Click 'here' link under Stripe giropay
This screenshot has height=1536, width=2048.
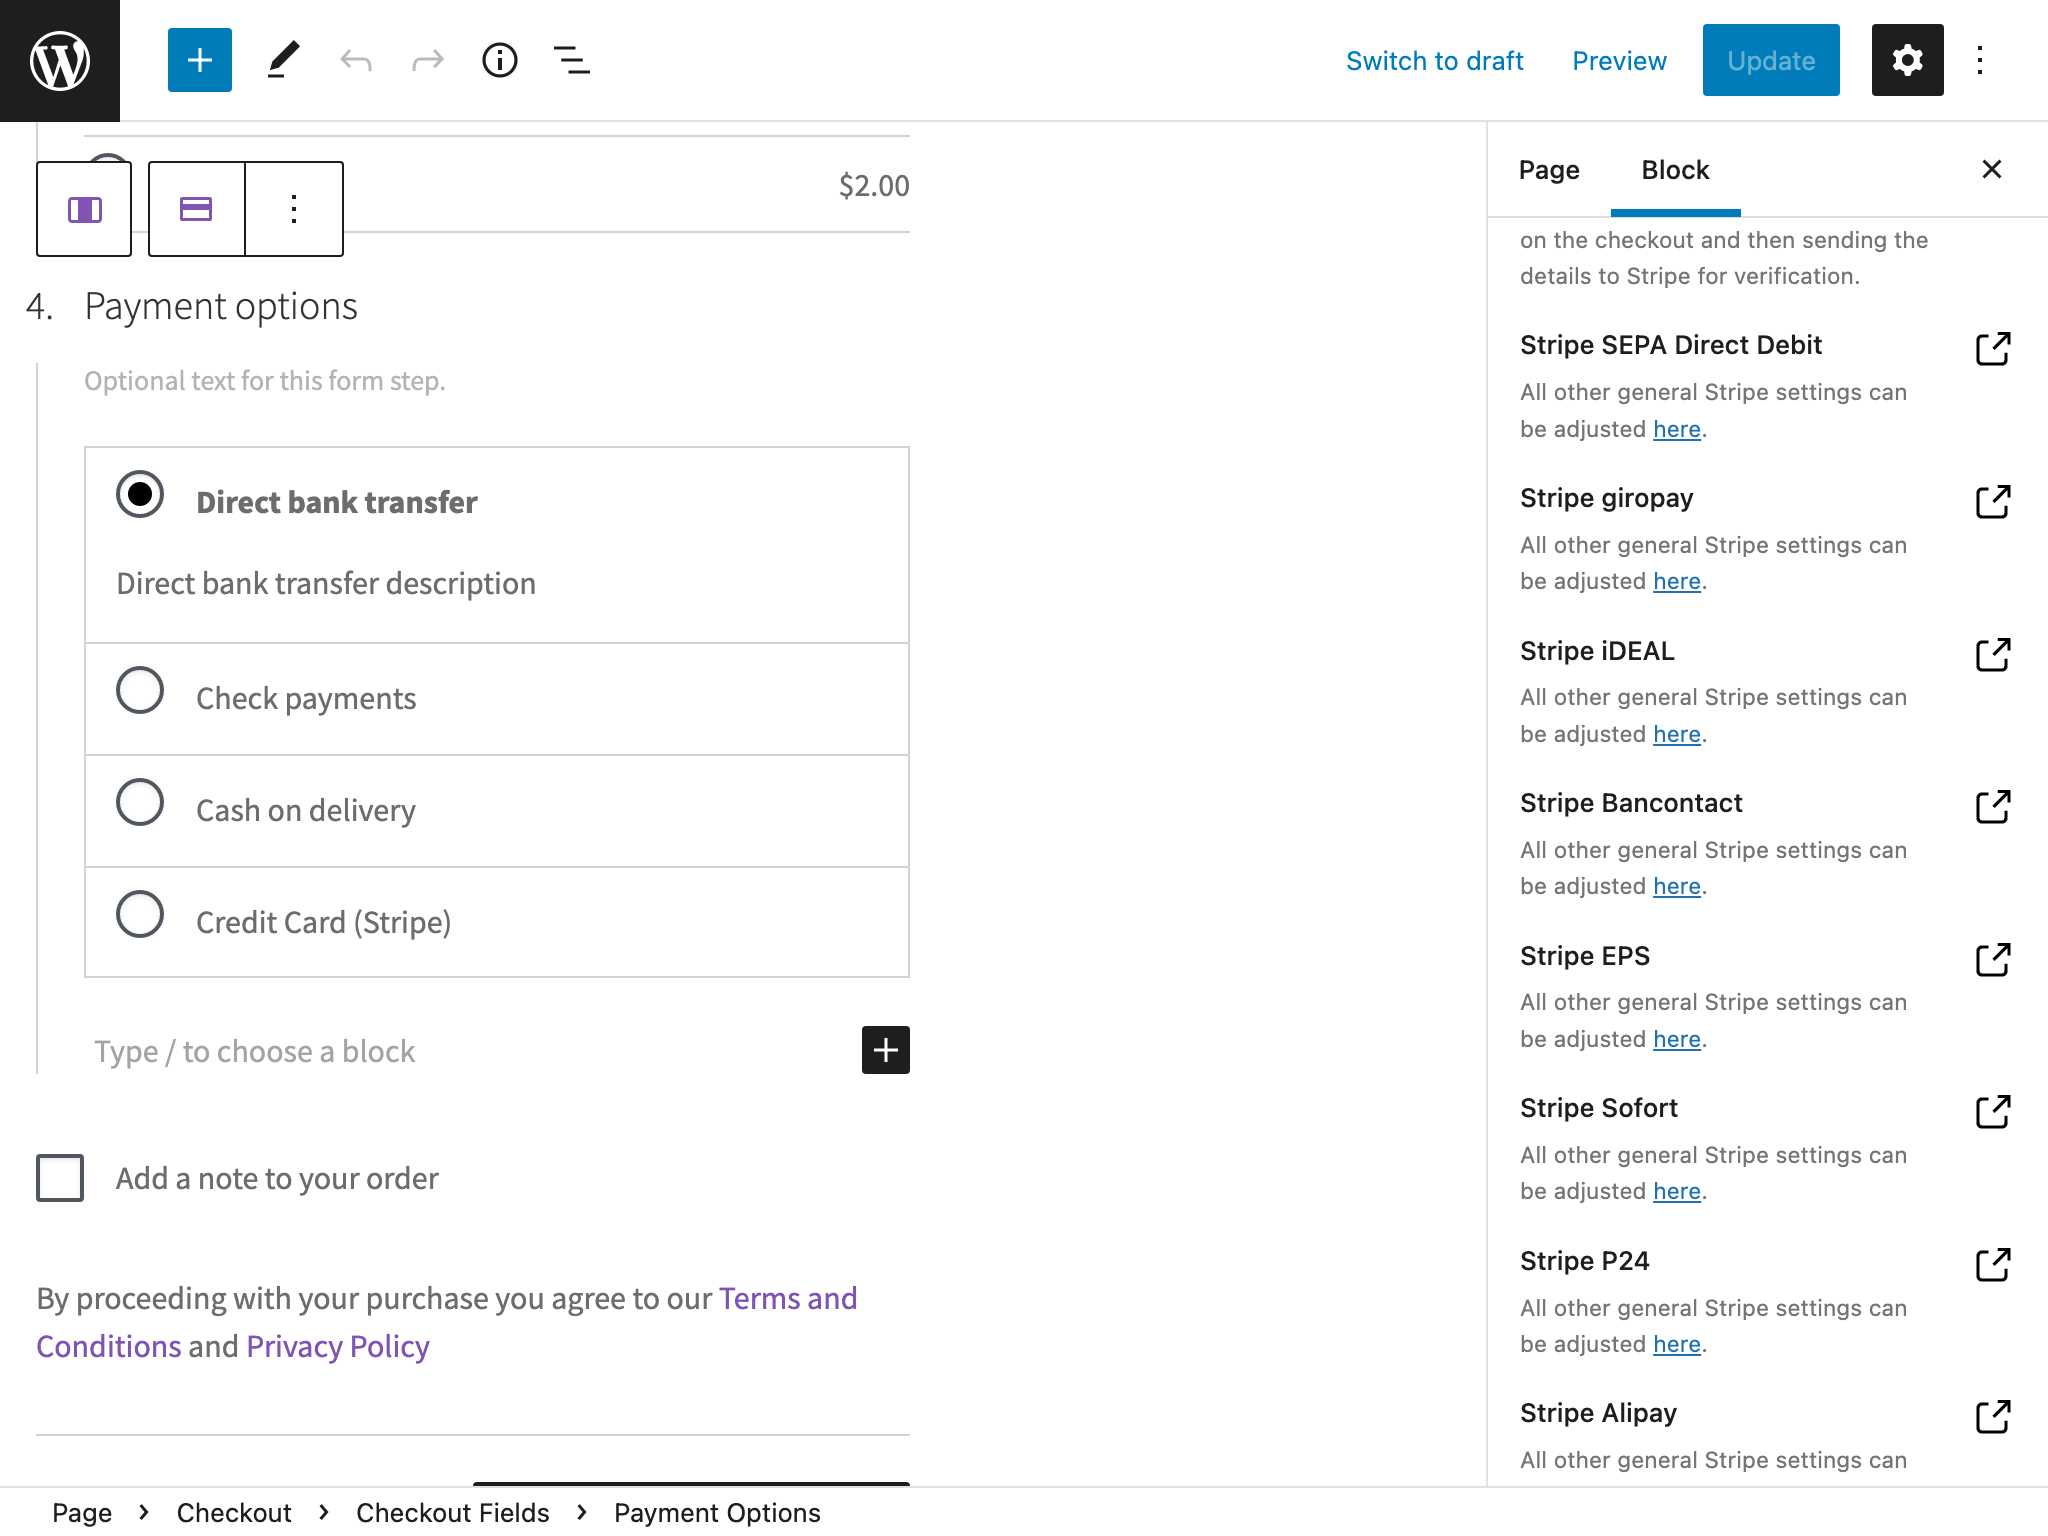point(1677,581)
